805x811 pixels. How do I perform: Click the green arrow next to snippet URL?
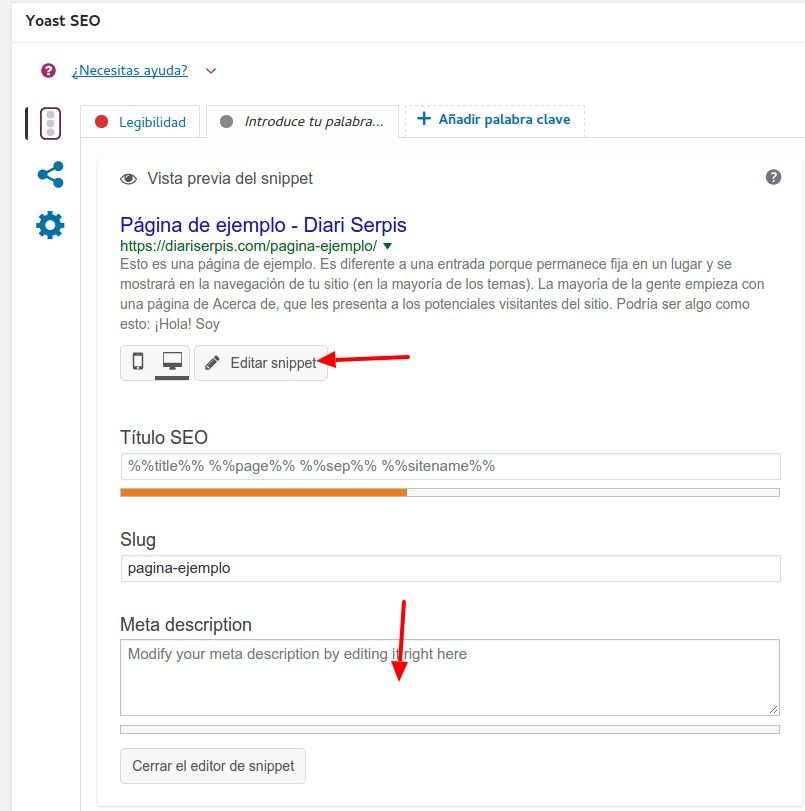point(387,246)
